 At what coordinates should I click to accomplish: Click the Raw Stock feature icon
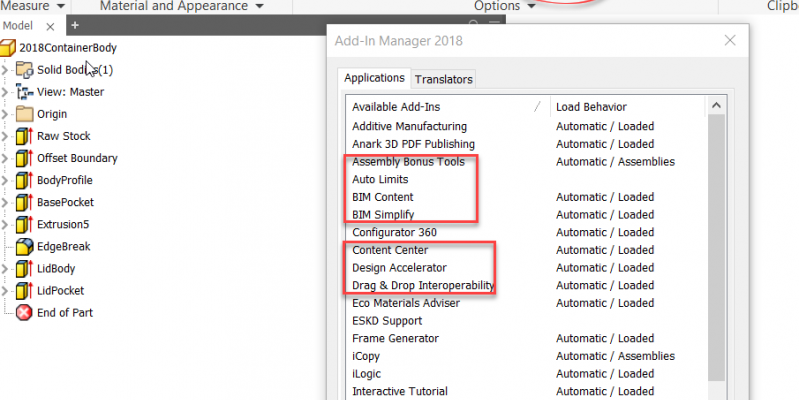[25, 136]
